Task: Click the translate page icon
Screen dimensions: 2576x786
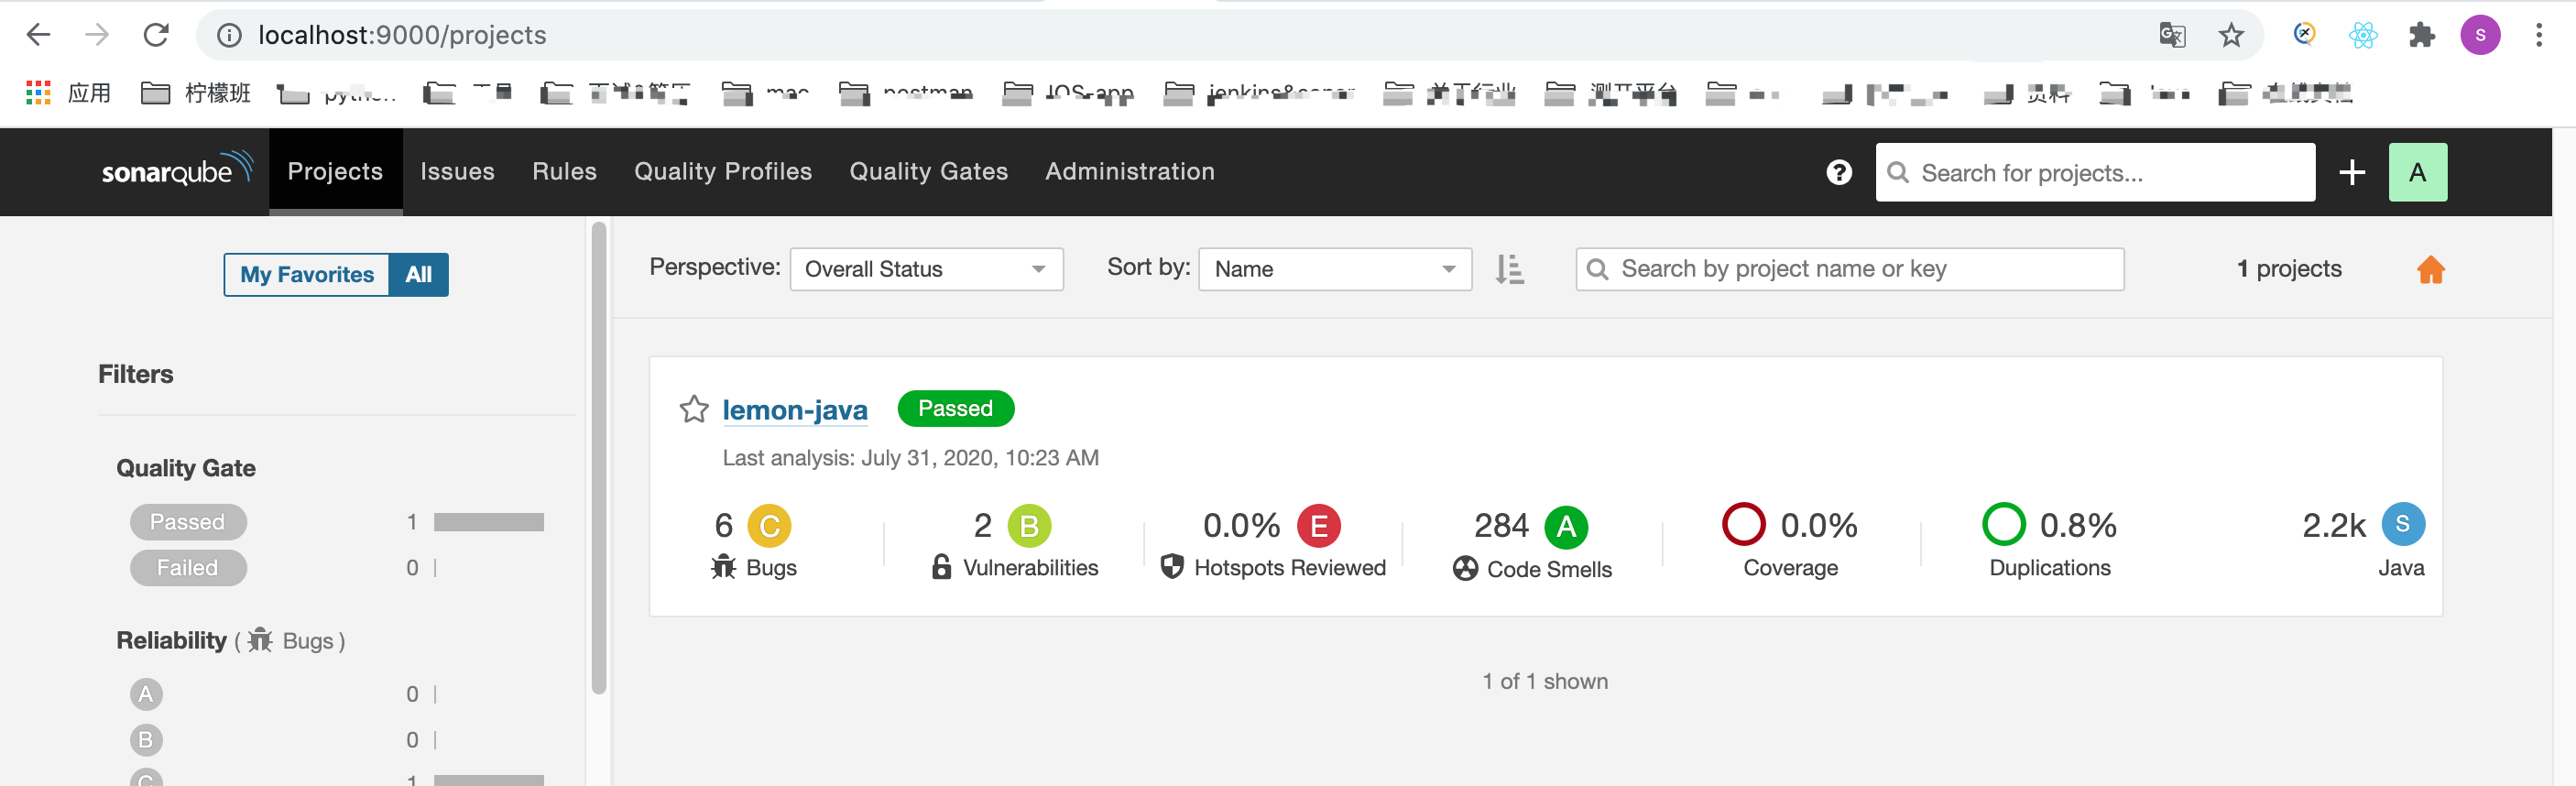Action: (2171, 36)
